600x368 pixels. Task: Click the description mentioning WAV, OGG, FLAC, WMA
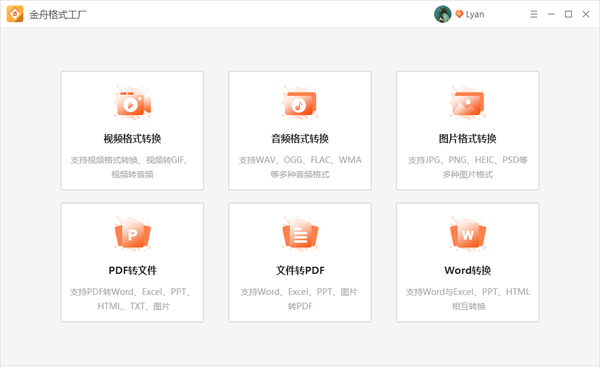(x=300, y=167)
